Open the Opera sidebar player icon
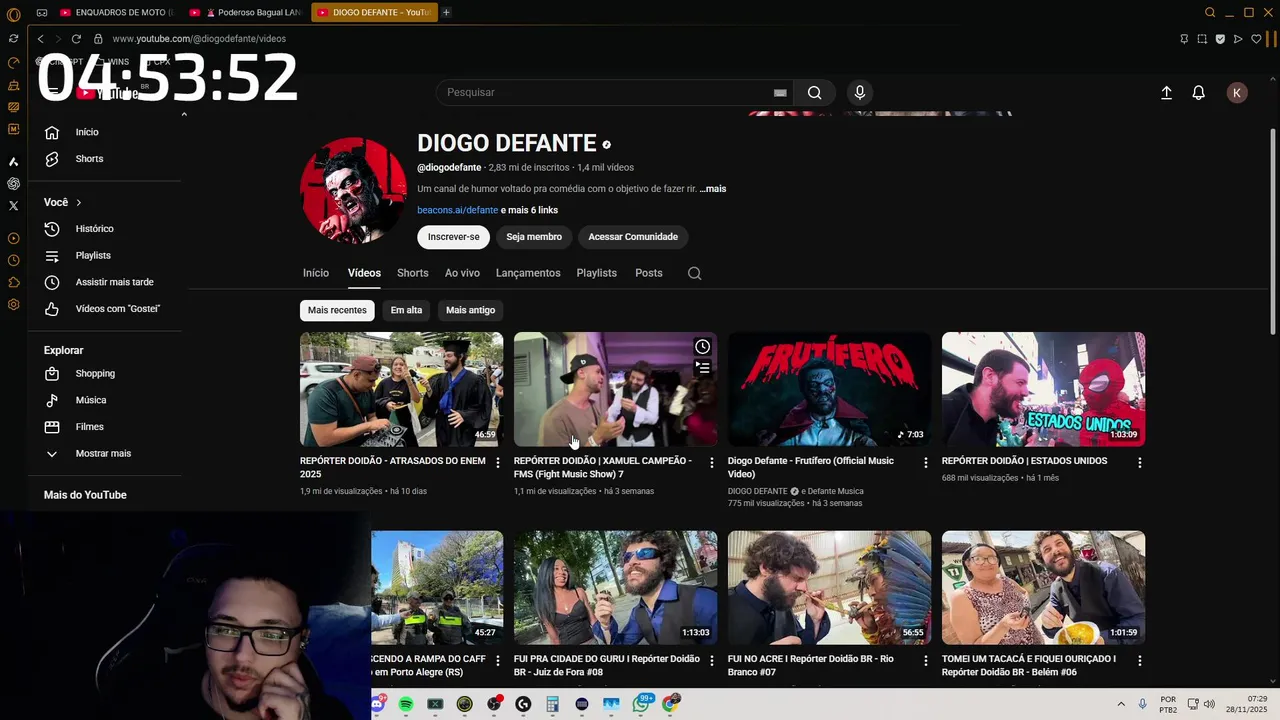Image resolution: width=1280 pixels, height=720 pixels. coord(13,238)
